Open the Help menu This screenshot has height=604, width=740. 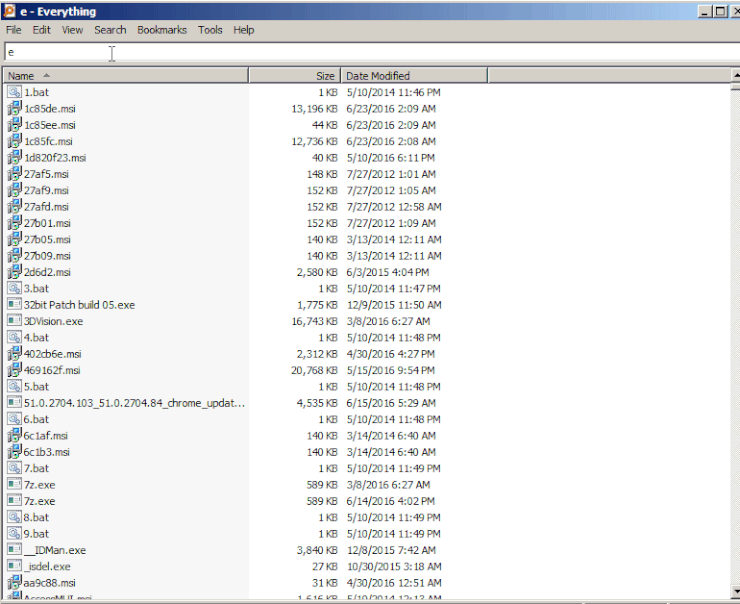pos(244,30)
